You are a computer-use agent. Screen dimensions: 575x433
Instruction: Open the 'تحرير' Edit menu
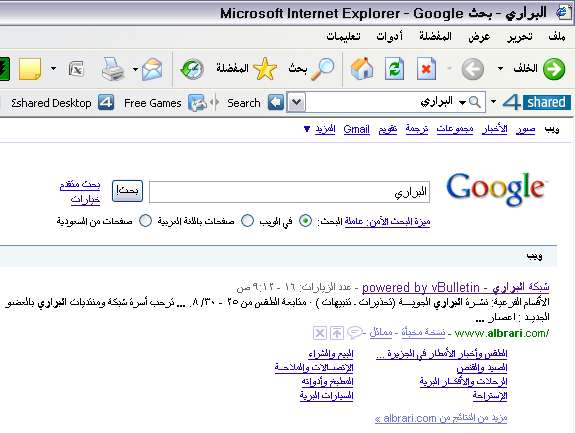coord(520,37)
